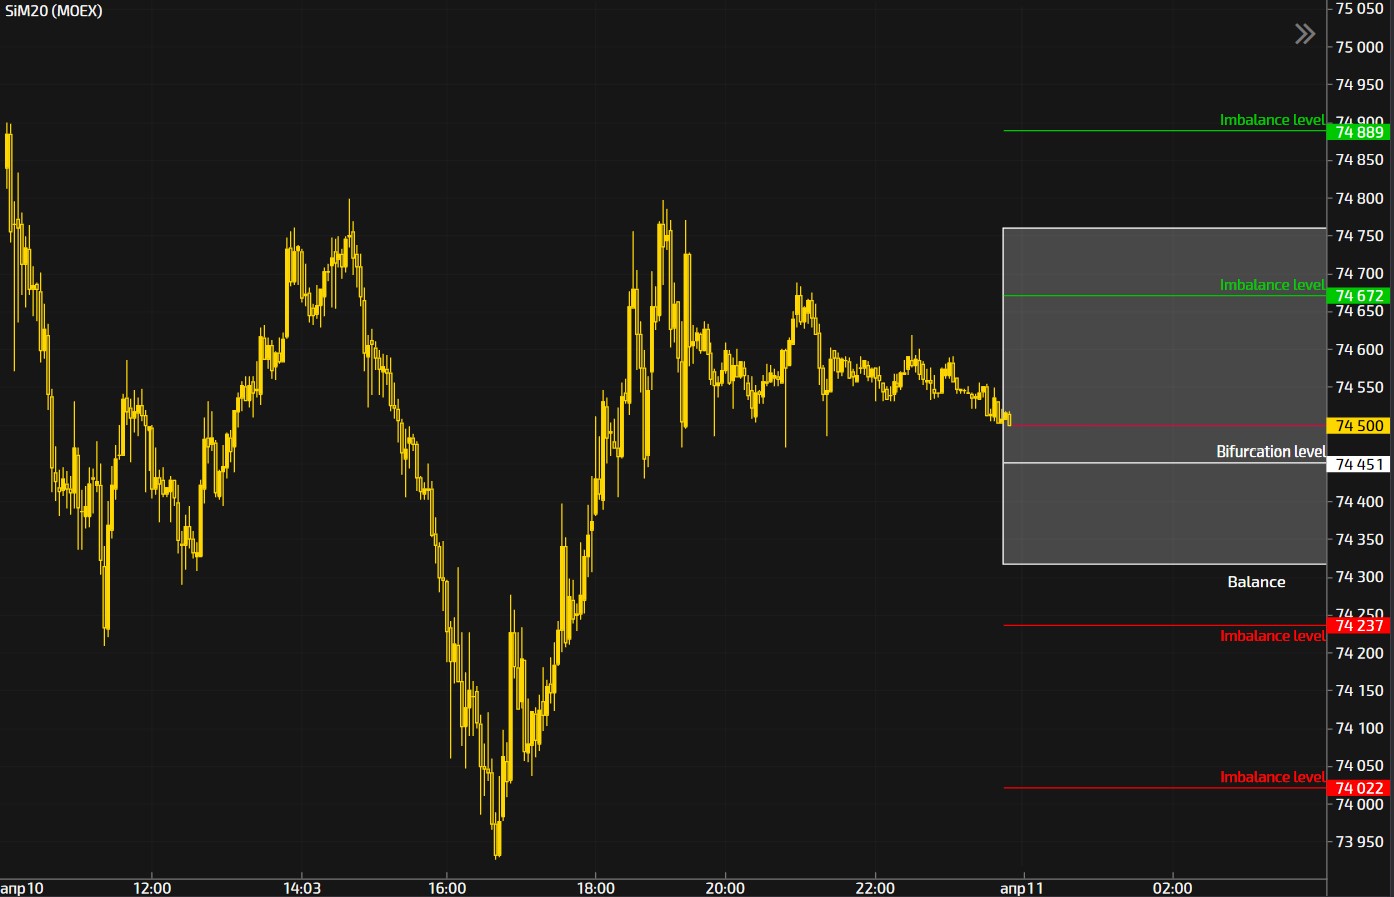Select the green 74 672 price tag
Viewport: 1394px width, 897px height.
[1359, 296]
